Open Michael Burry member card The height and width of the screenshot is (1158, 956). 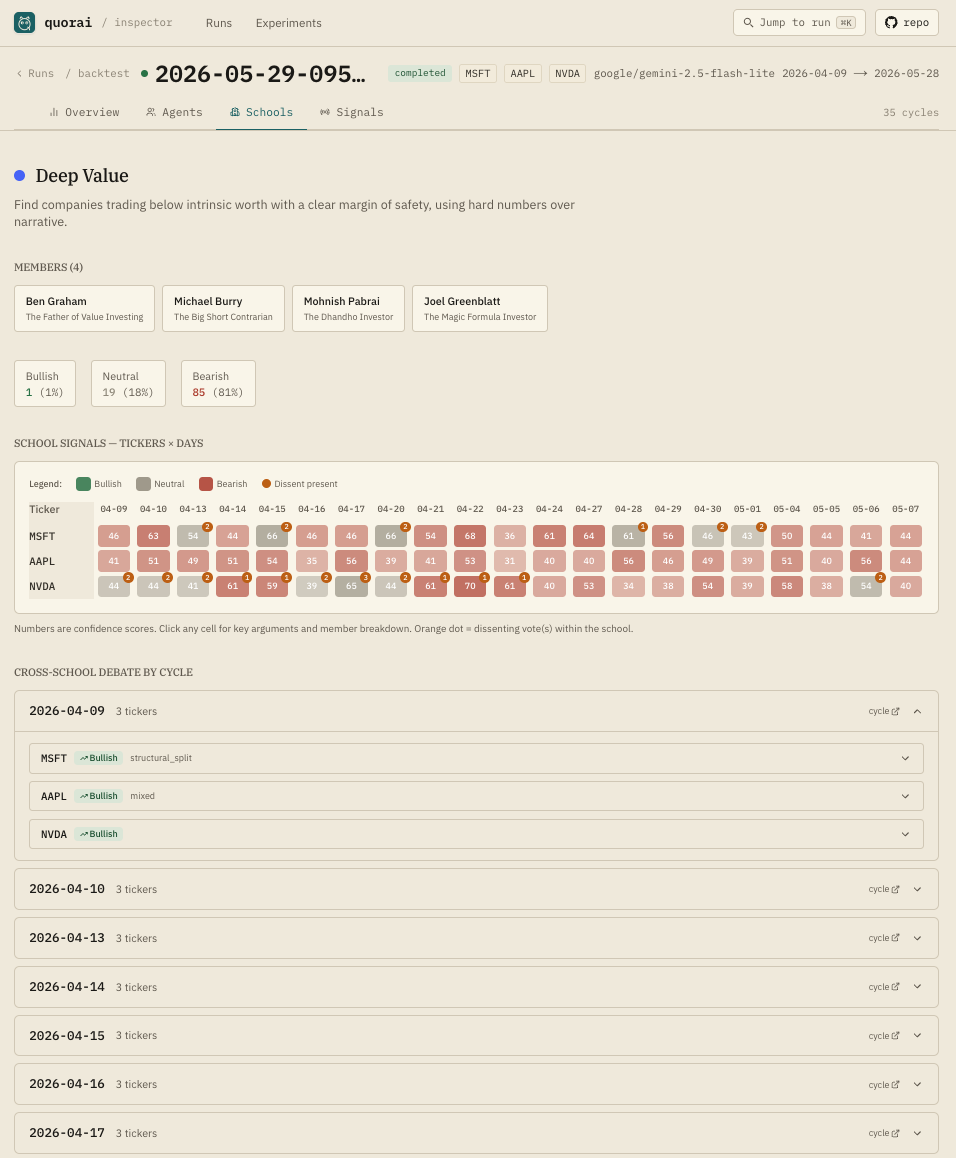[223, 309]
